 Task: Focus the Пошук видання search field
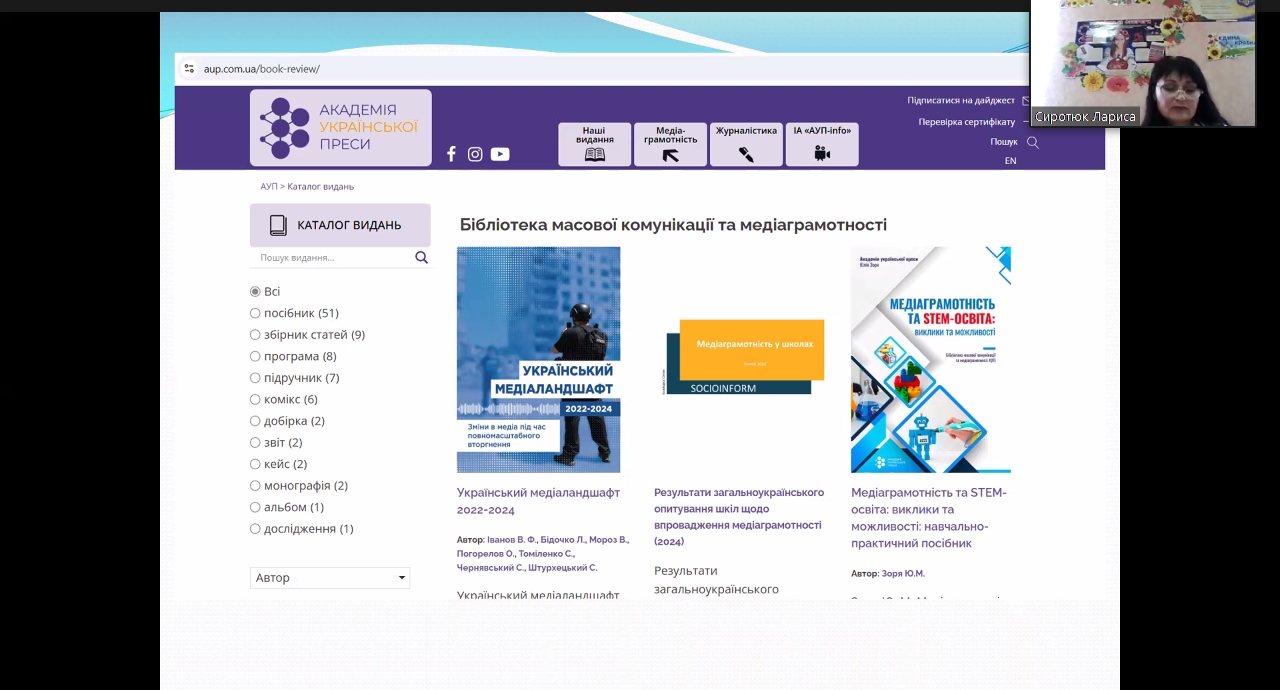click(332, 258)
